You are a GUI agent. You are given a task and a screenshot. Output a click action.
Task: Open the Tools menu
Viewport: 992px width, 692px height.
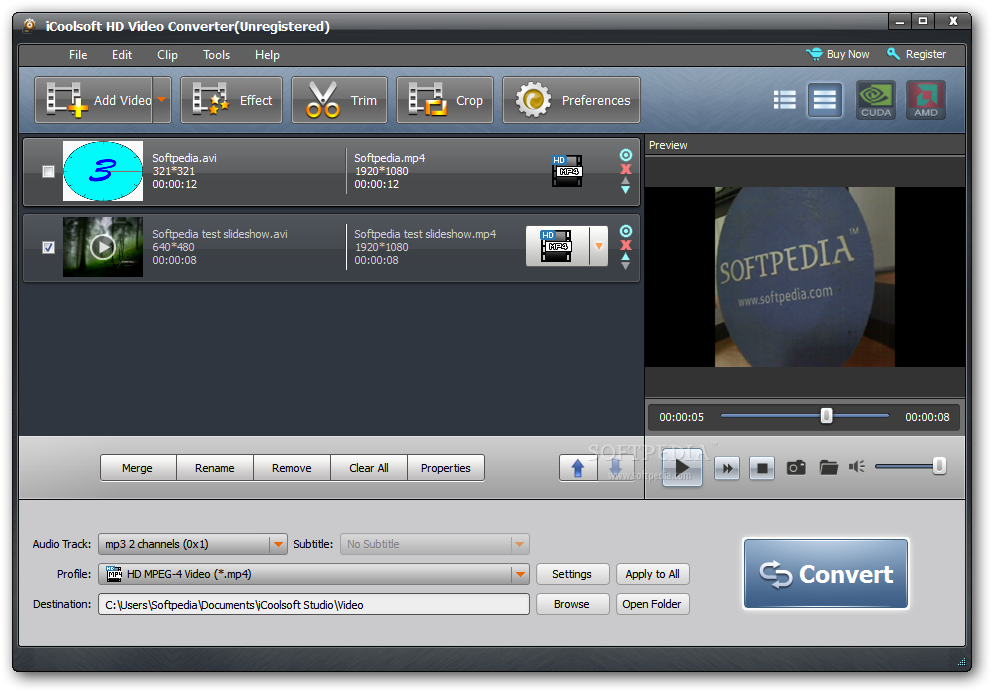click(x=216, y=55)
